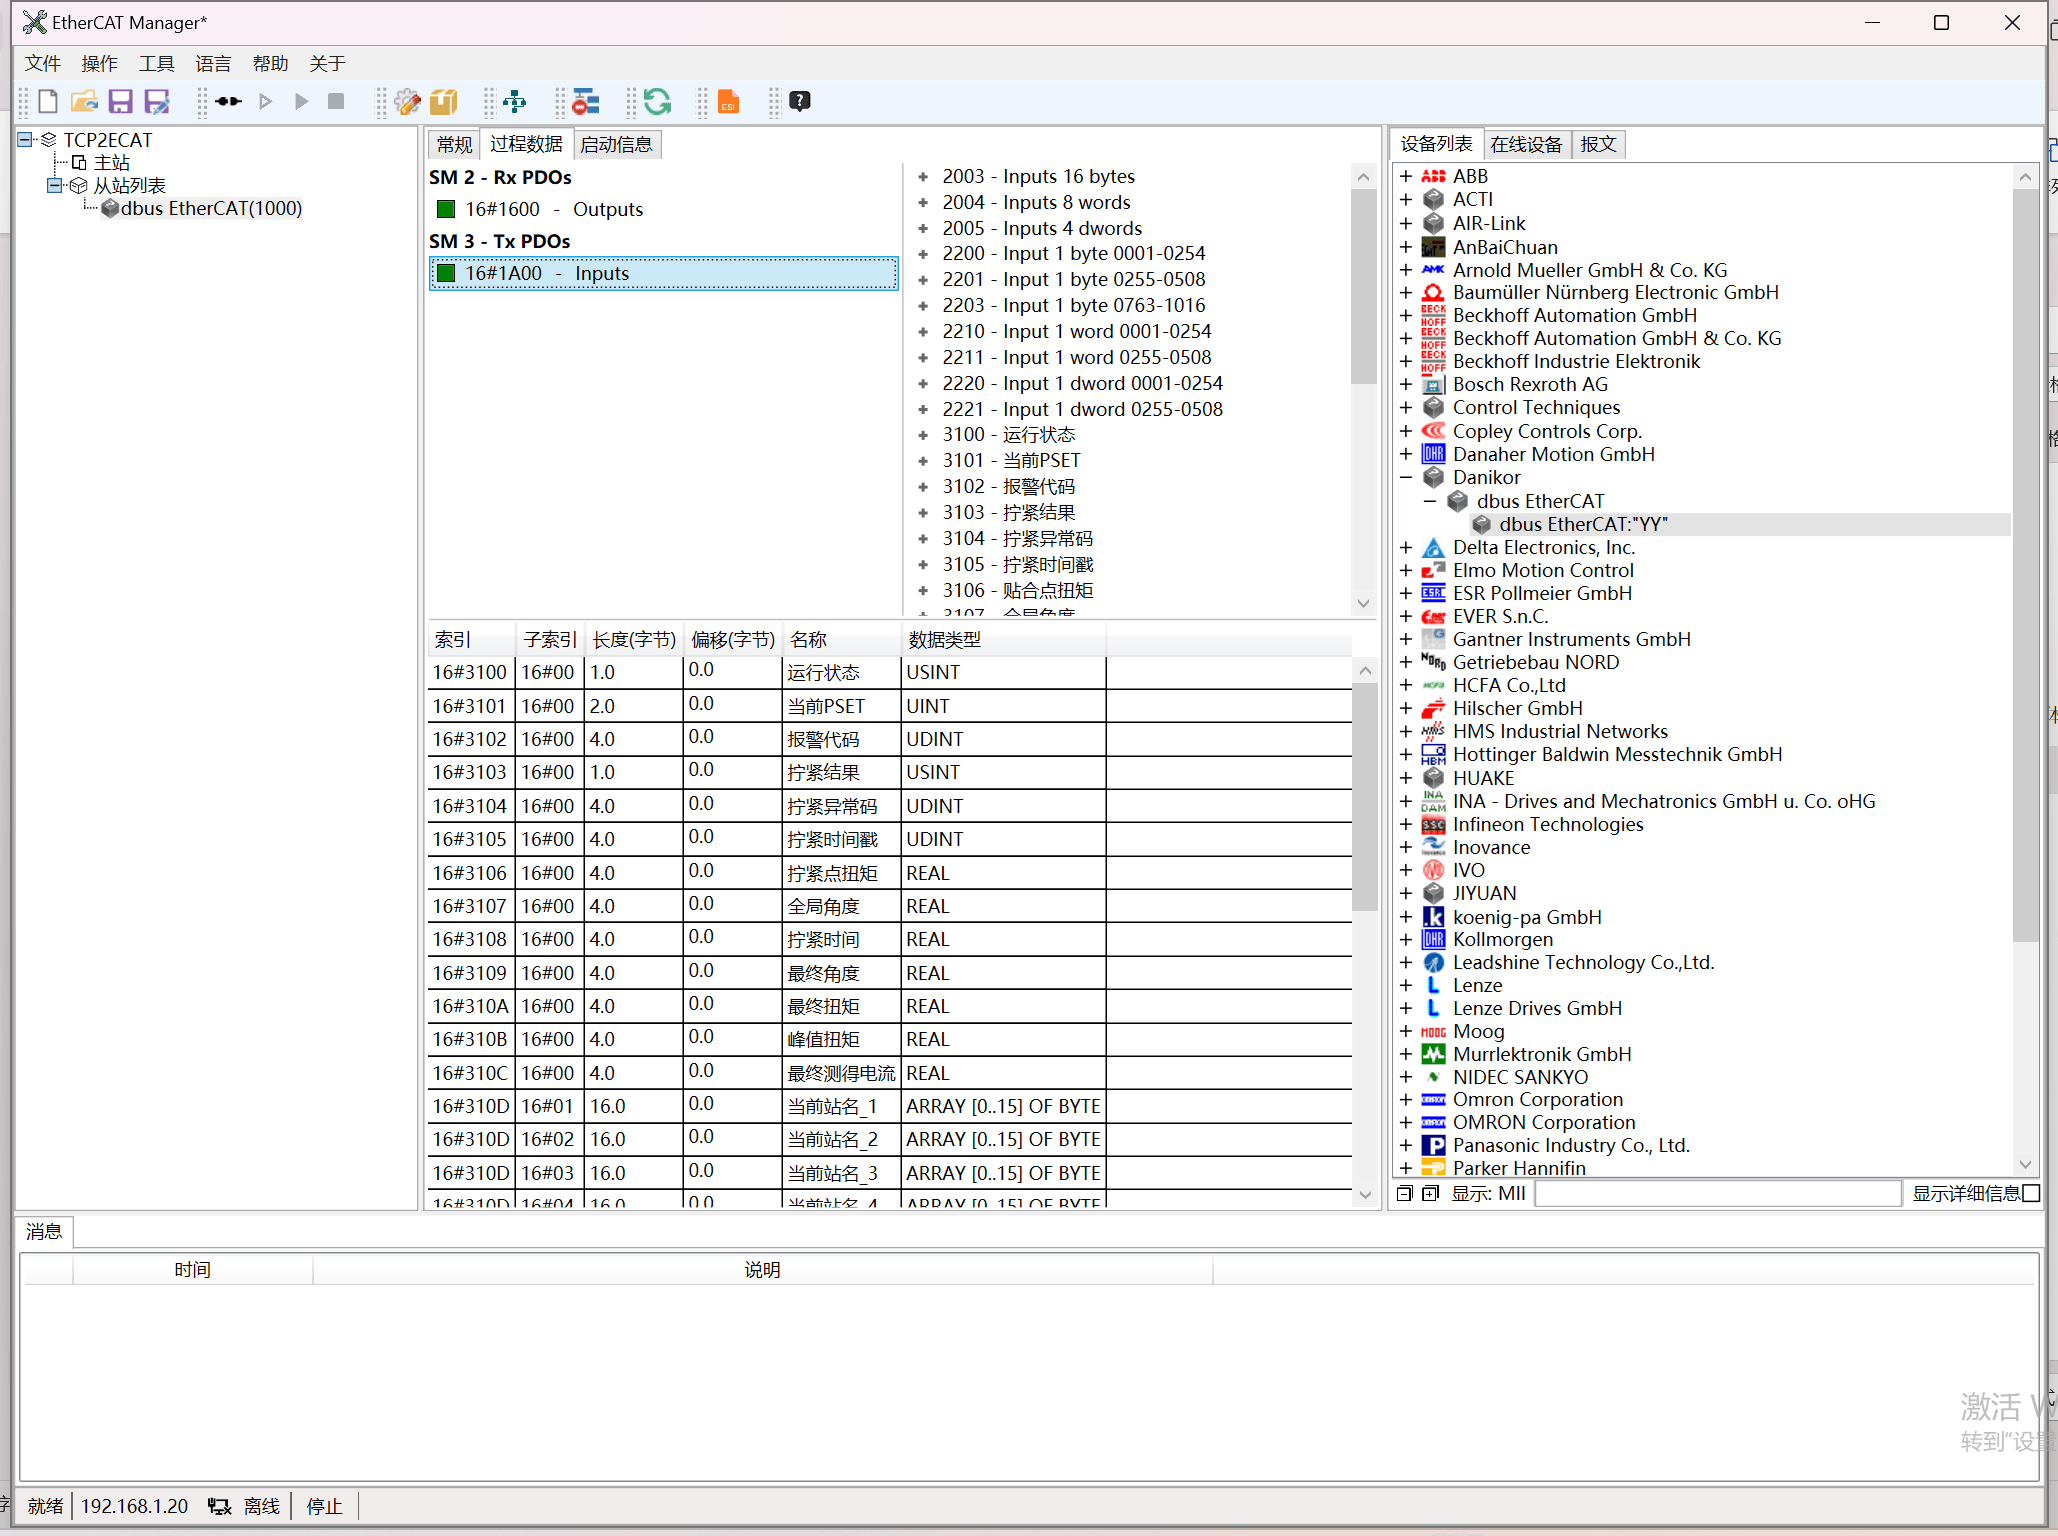Click the 名称 column header
This screenshot has height=1536, width=2058.
point(842,640)
